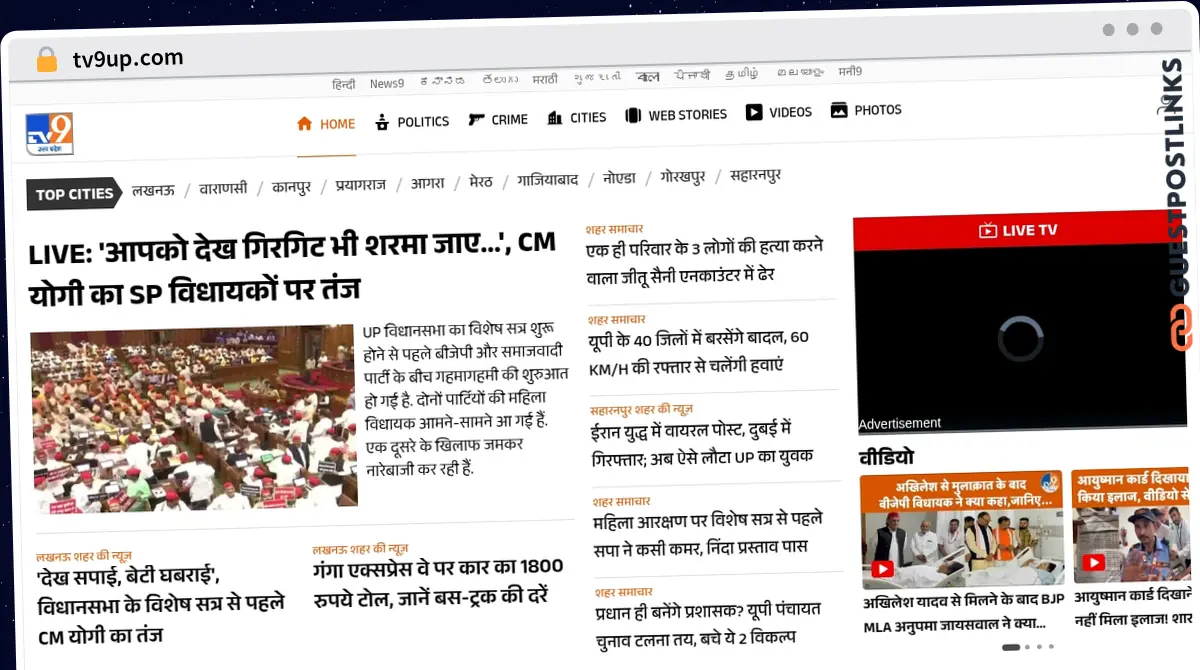Select कानपुर from top cities

point(291,186)
